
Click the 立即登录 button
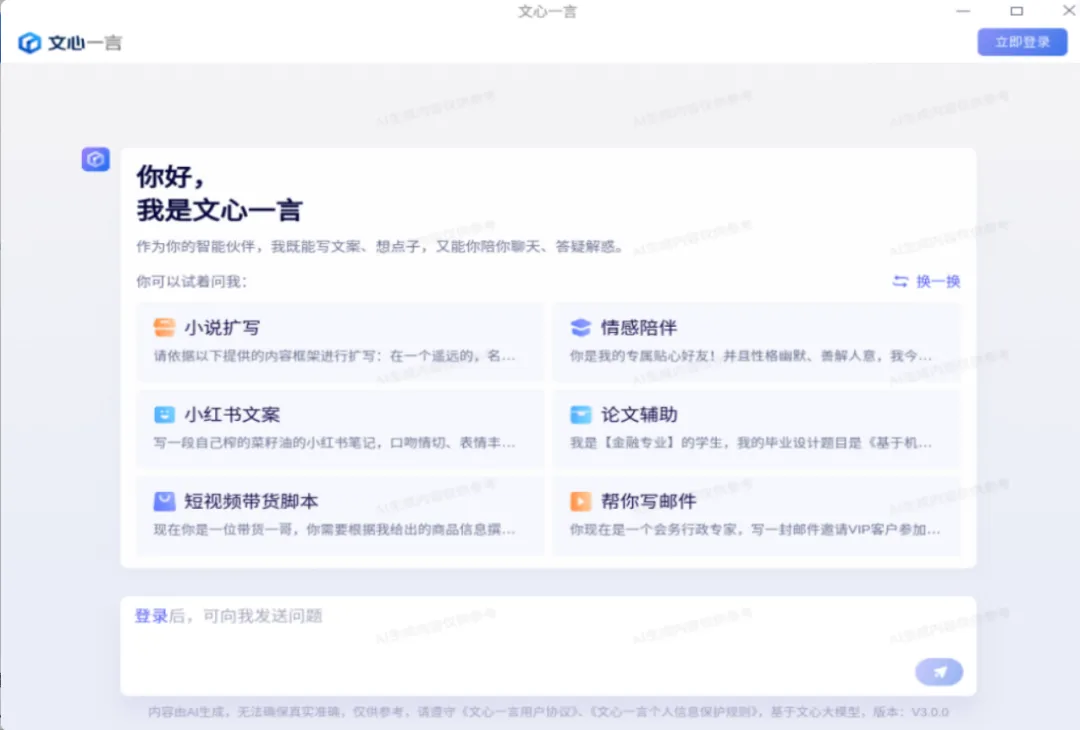click(1022, 43)
